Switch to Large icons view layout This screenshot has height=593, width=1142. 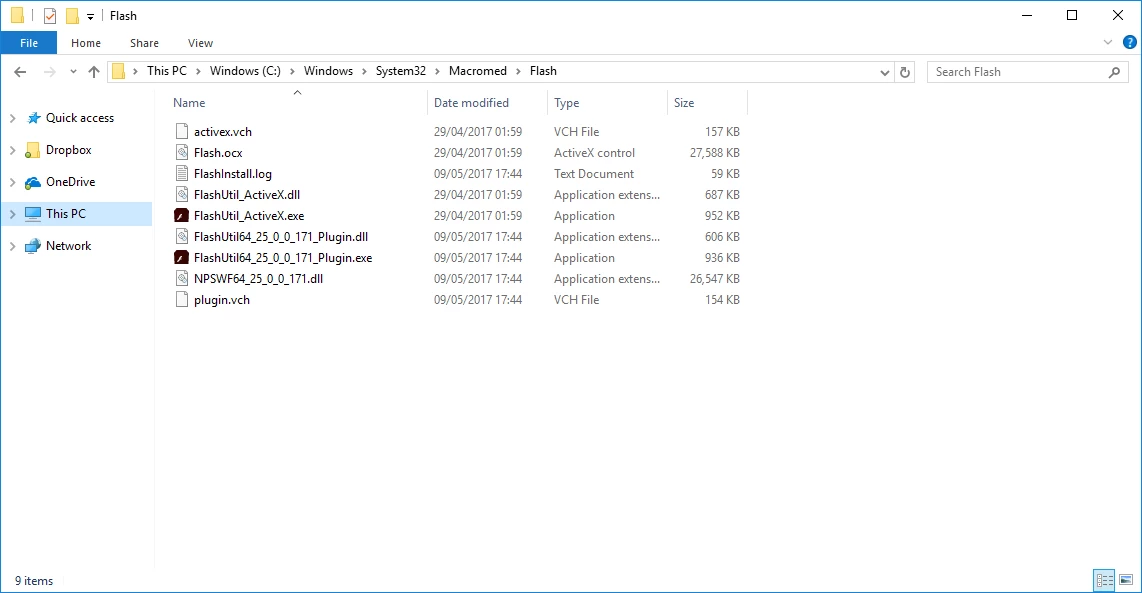[1126, 581]
